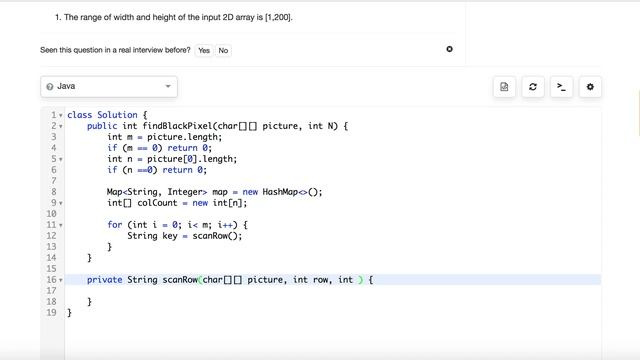Screen dimensions: 640x360
Task: Click 'int m = picture.length;' code line
Action: point(164,137)
